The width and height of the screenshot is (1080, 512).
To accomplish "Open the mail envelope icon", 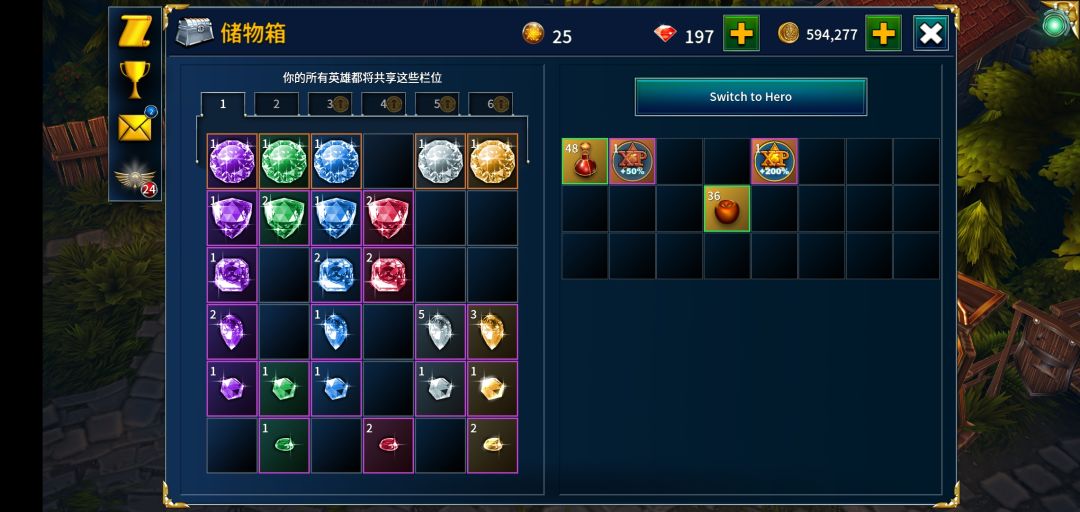I will pyautogui.click(x=135, y=127).
